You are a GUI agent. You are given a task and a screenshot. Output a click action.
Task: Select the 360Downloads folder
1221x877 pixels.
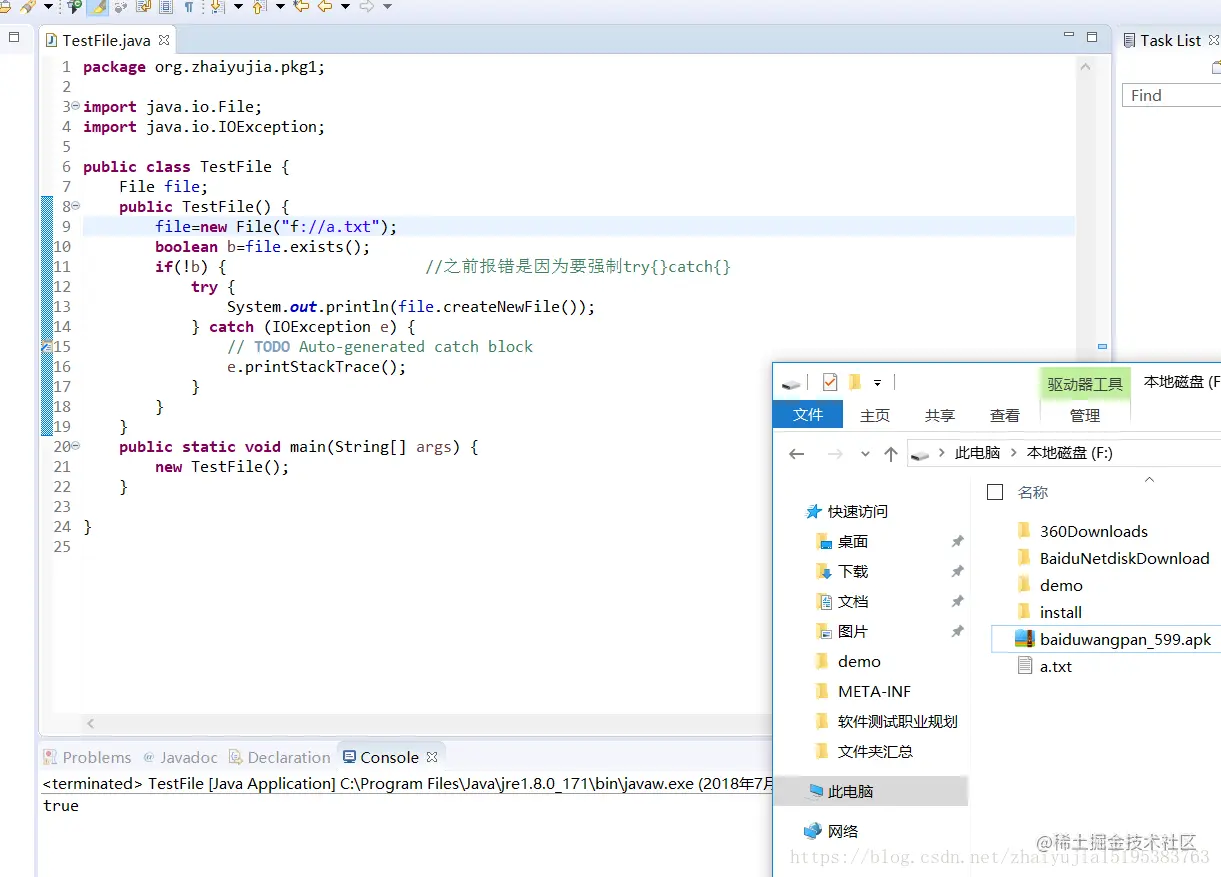[1093, 531]
